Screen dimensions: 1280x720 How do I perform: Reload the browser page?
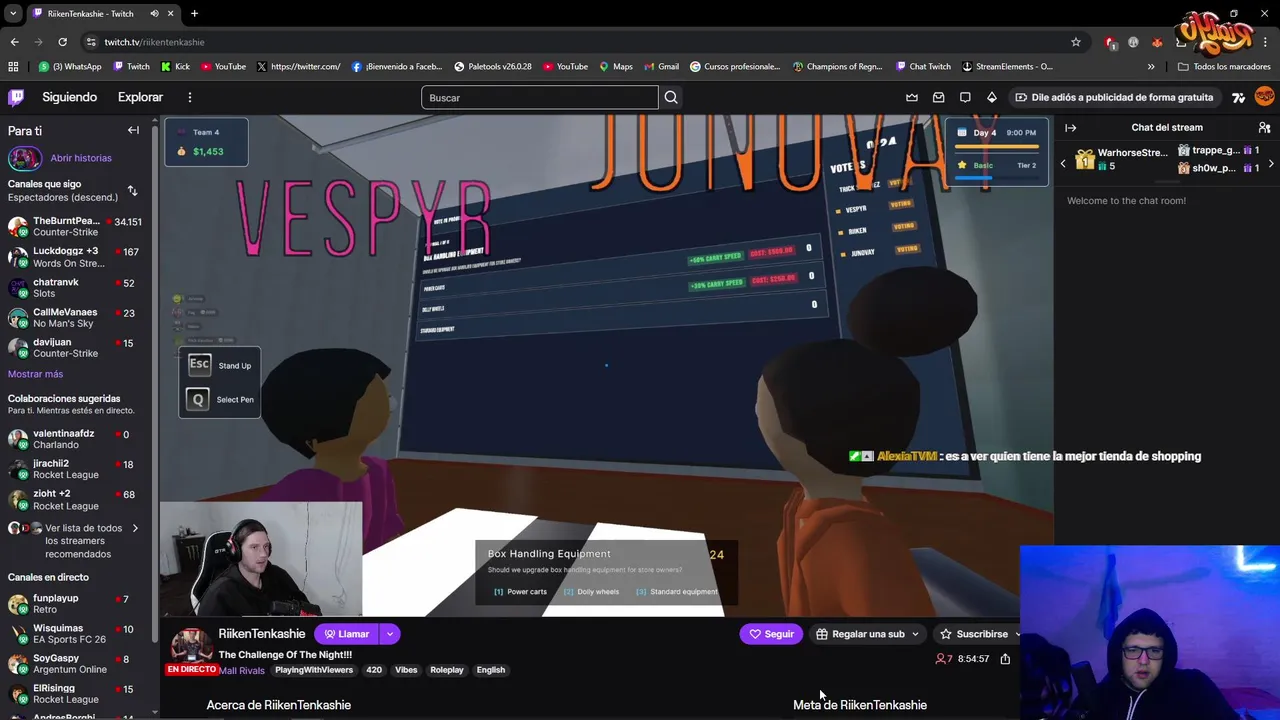click(62, 42)
